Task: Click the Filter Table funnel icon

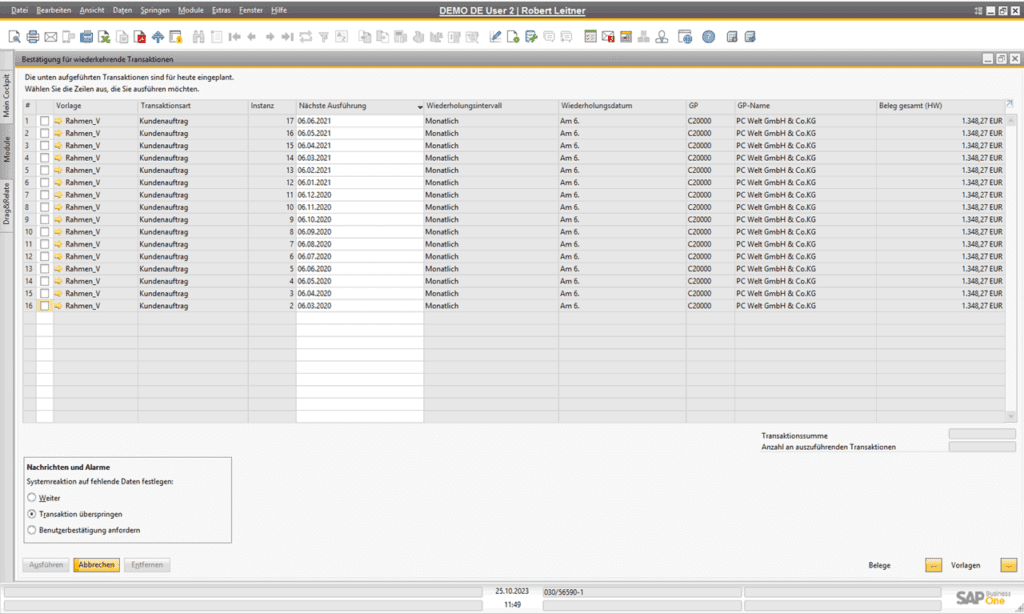Action: pos(323,37)
